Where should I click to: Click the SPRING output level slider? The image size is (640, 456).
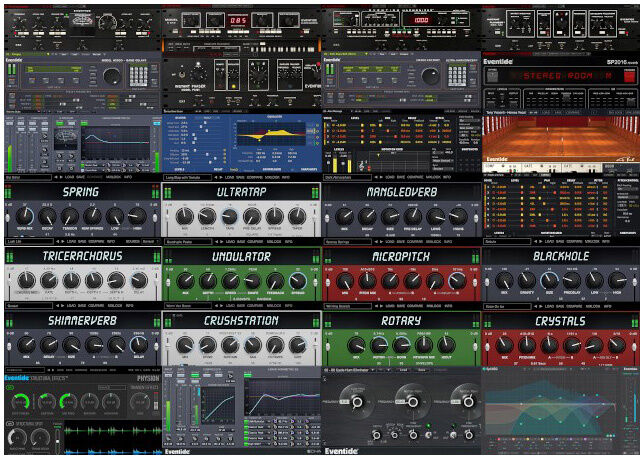click(155, 218)
